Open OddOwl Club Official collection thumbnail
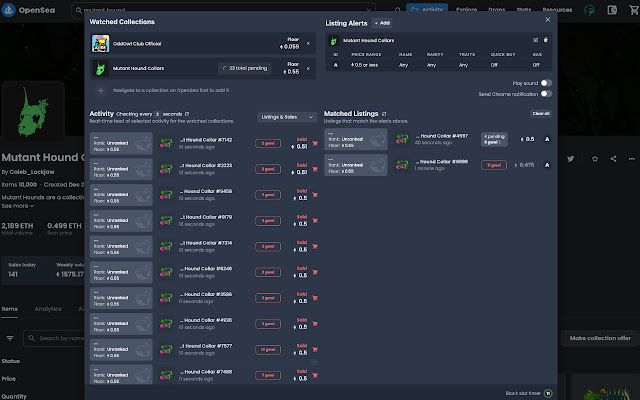The width and height of the screenshot is (640, 400). click(x=101, y=43)
